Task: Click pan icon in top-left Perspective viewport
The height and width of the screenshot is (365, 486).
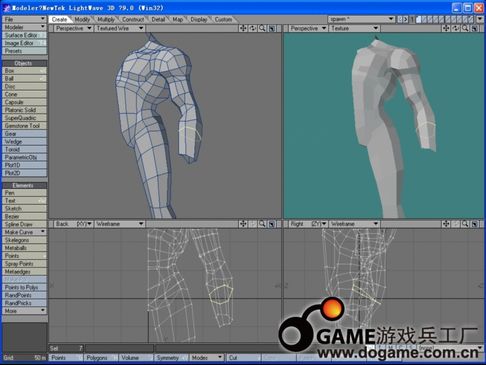Action: pyautogui.click(x=243, y=28)
